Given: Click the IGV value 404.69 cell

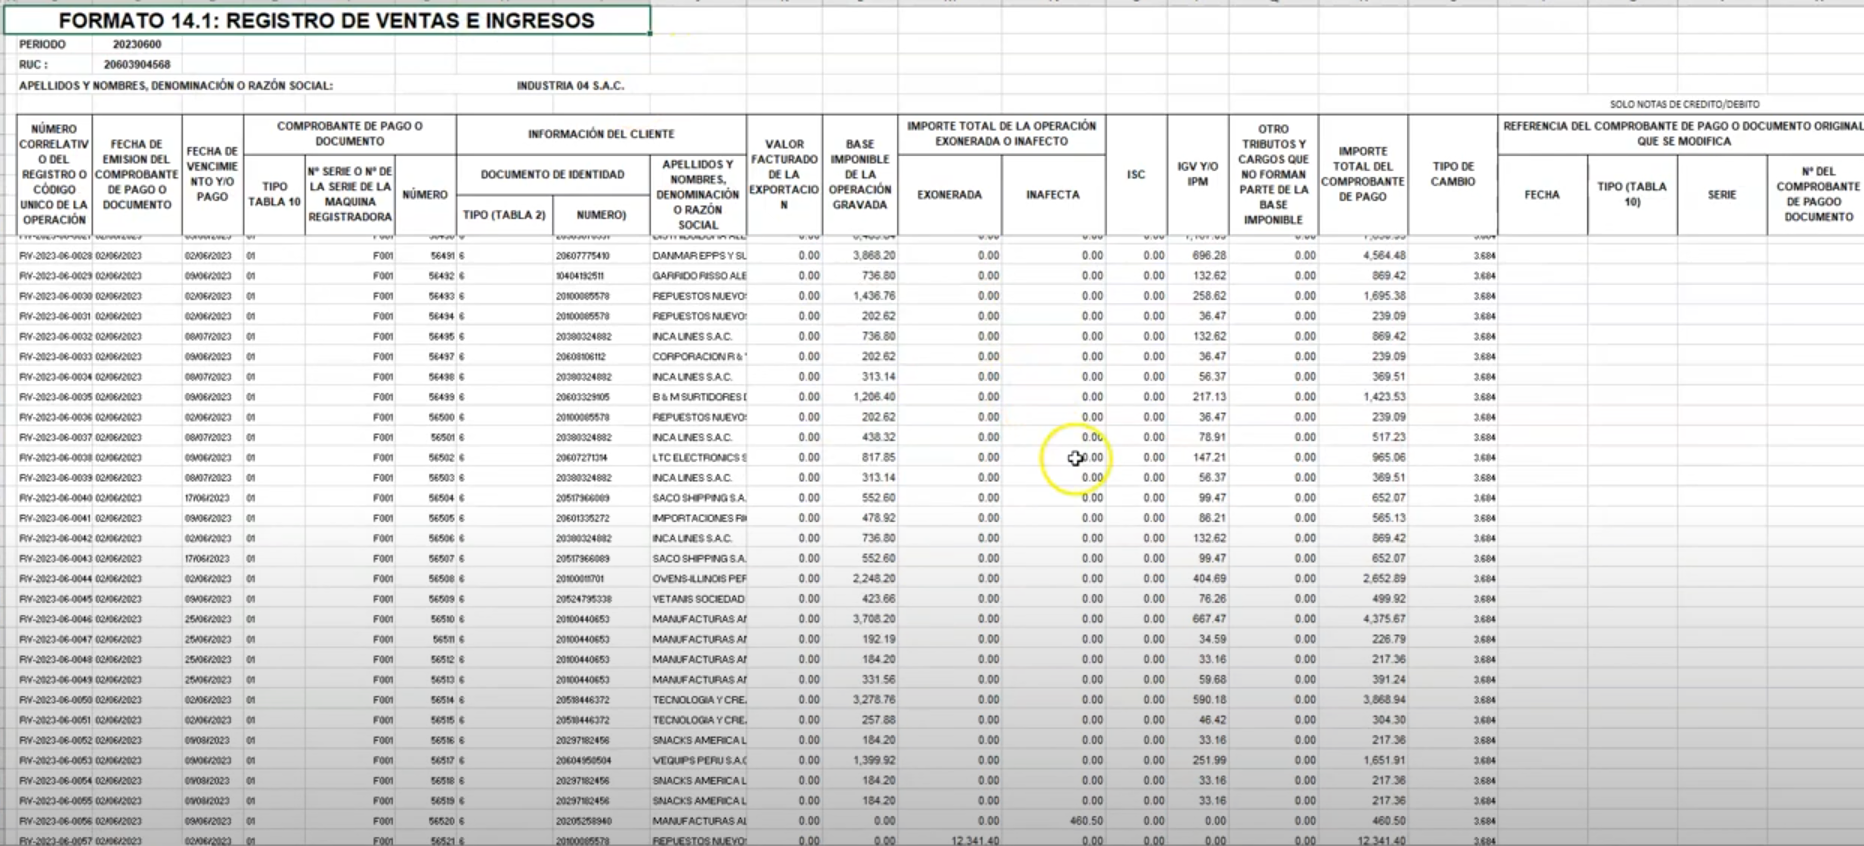Looking at the screenshot, I should [1197, 579].
